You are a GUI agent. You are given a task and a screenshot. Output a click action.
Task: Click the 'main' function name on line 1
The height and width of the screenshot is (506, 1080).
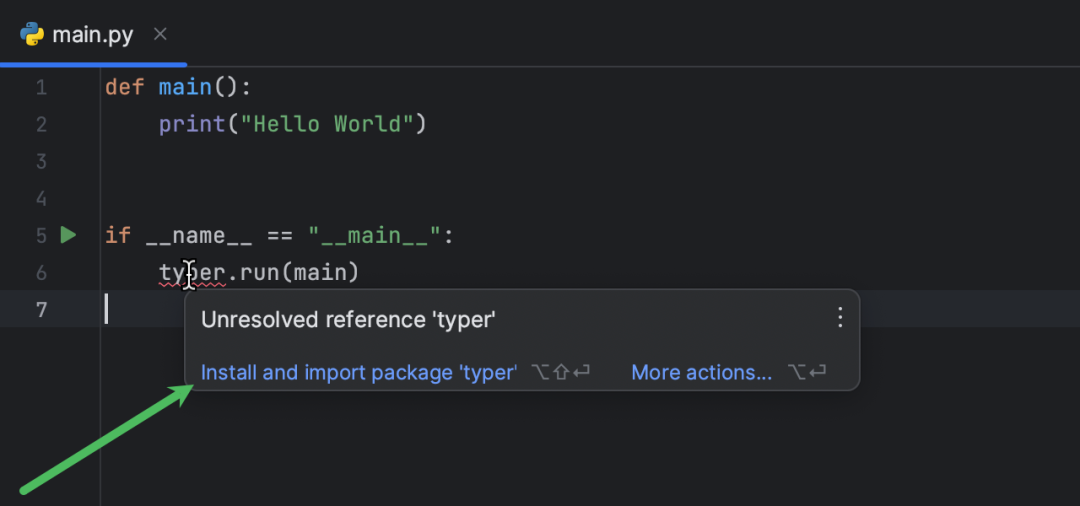click(185, 87)
